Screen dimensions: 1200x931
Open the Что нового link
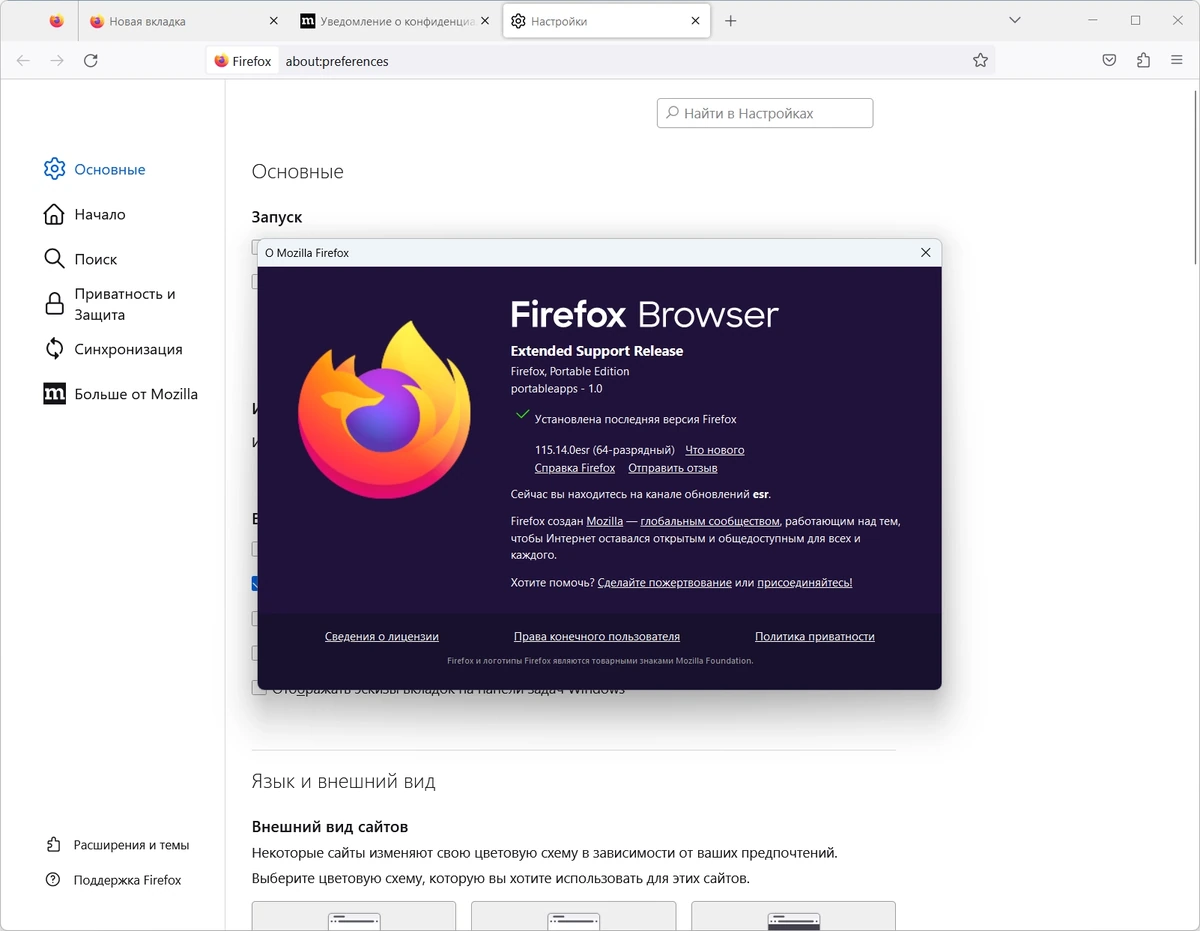pyautogui.click(x=714, y=450)
